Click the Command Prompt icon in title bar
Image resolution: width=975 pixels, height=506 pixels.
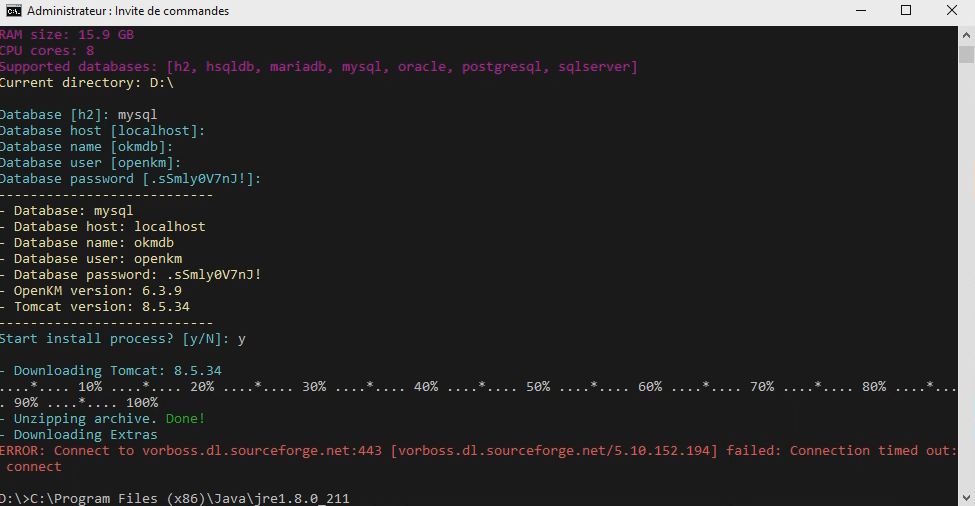point(14,11)
